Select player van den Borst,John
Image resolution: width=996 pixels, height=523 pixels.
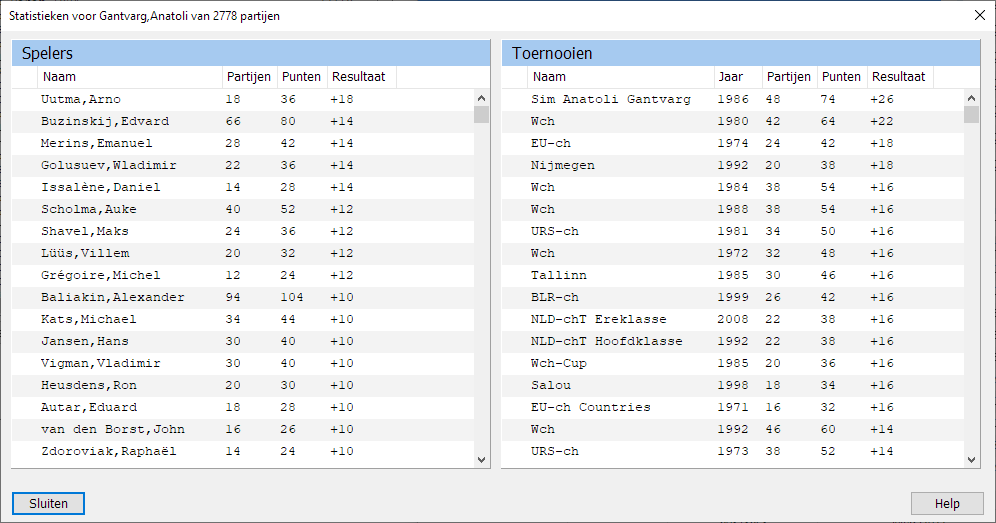pyautogui.click(x=243, y=430)
